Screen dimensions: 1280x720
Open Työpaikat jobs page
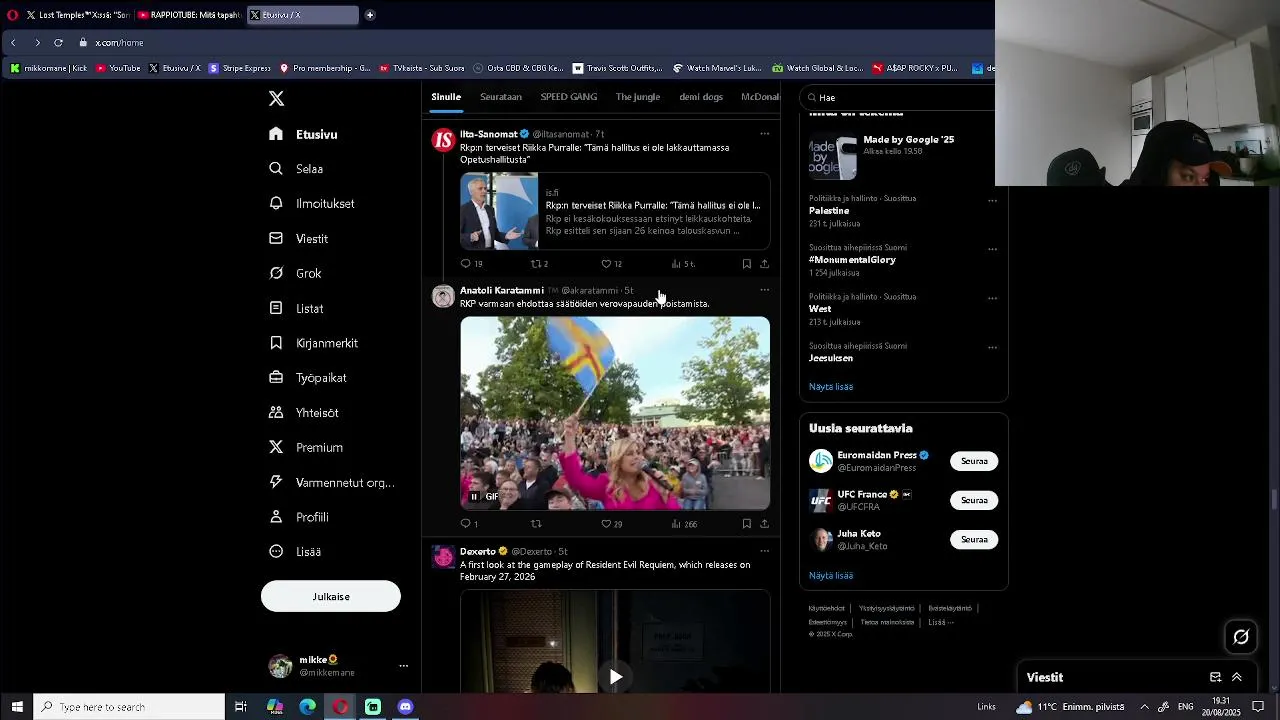pyautogui.click(x=308, y=378)
